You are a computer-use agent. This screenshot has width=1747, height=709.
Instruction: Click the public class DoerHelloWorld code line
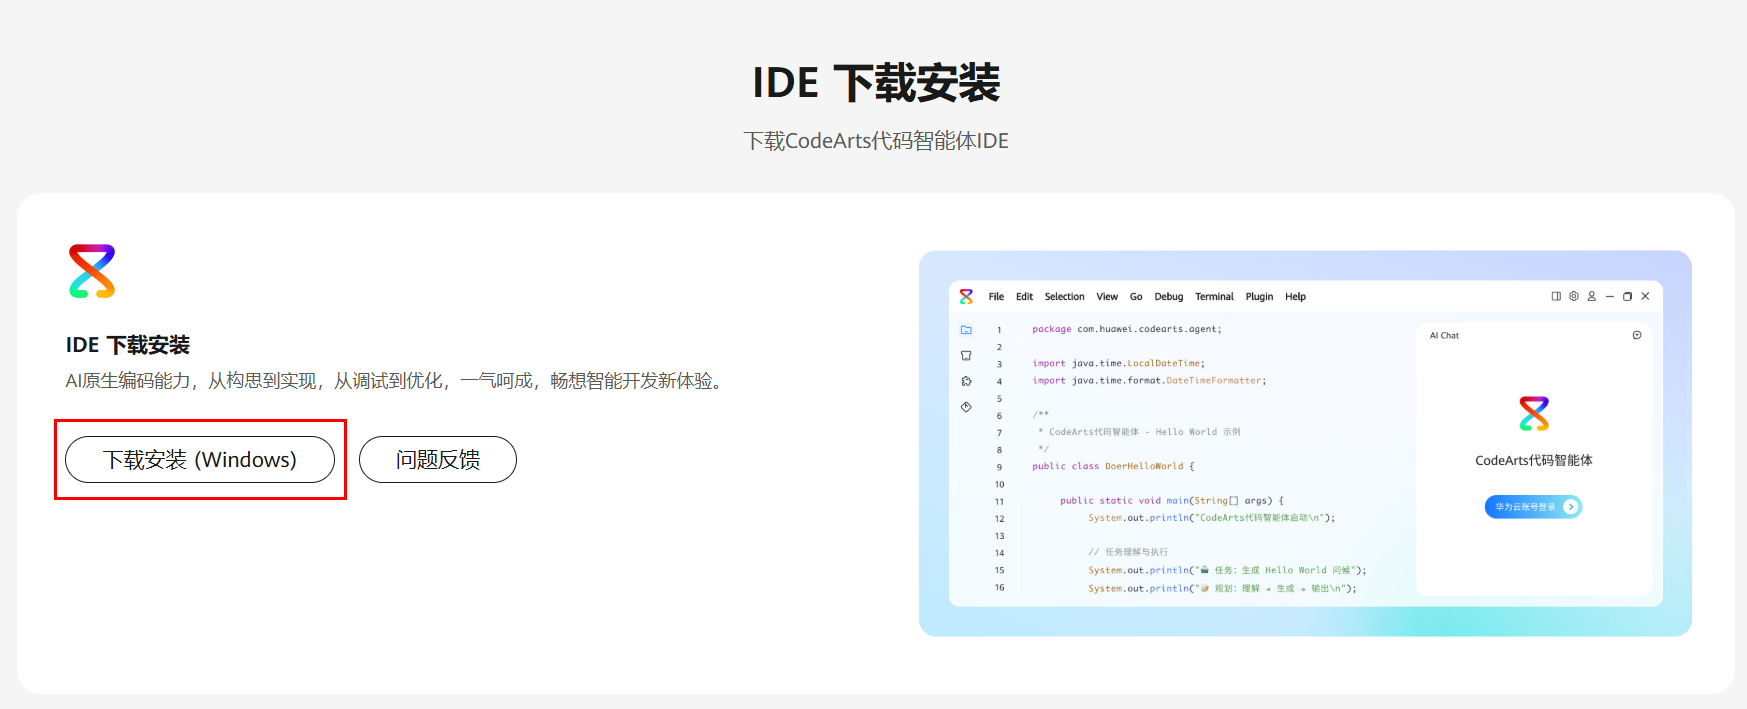click(x=1113, y=466)
